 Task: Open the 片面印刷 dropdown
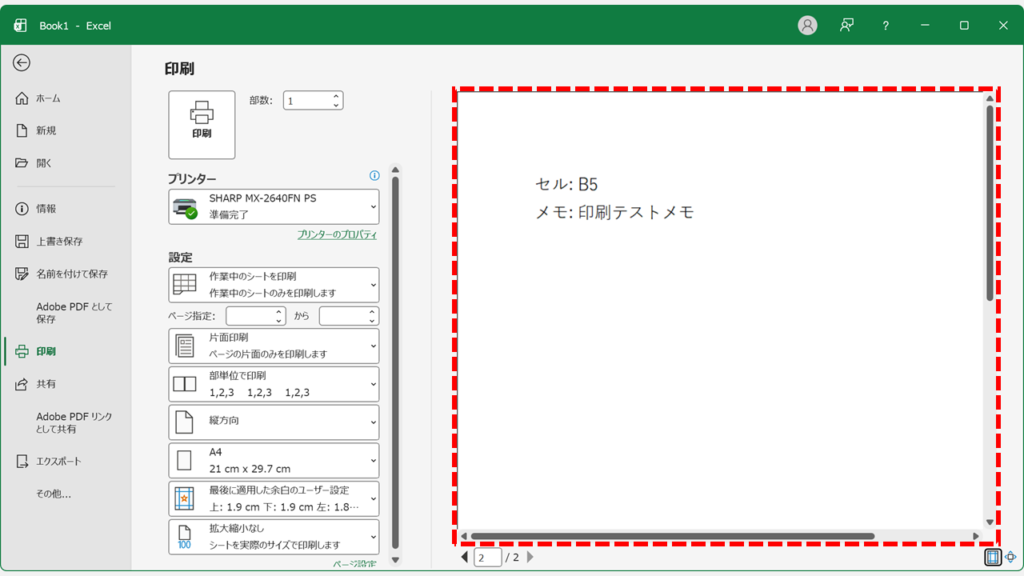(x=274, y=346)
